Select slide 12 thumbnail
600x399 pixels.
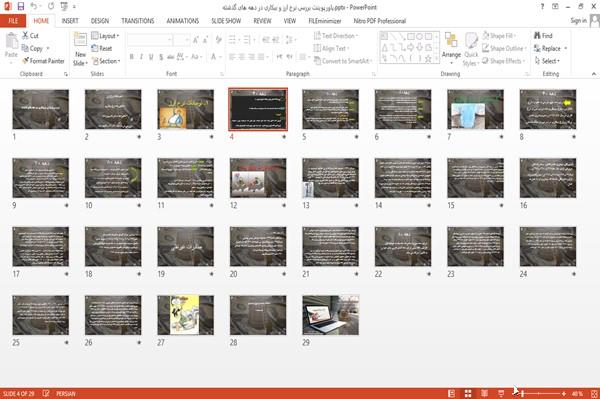pyautogui.click(x=258, y=178)
